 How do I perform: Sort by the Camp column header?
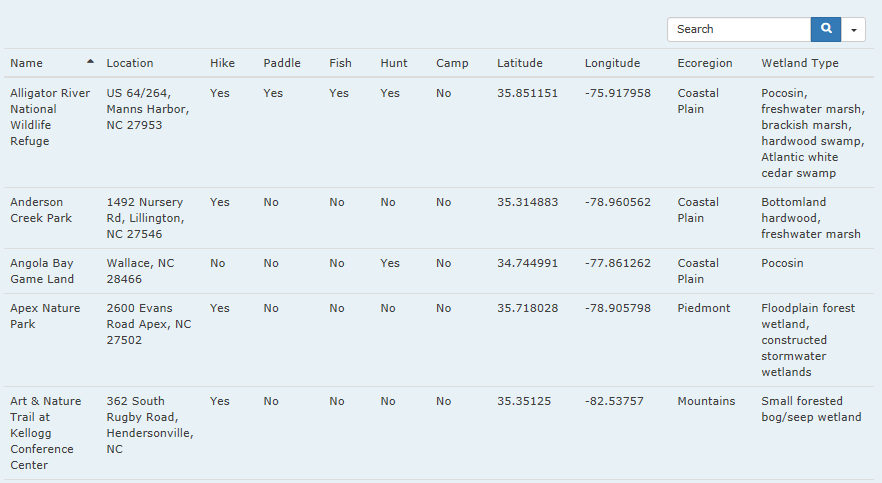tap(452, 63)
